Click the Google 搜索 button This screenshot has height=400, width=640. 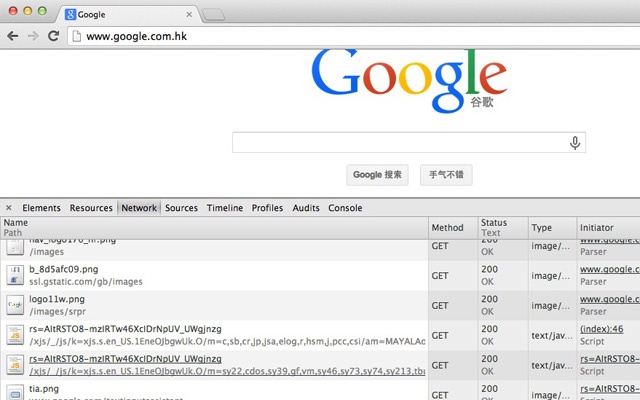click(377, 175)
